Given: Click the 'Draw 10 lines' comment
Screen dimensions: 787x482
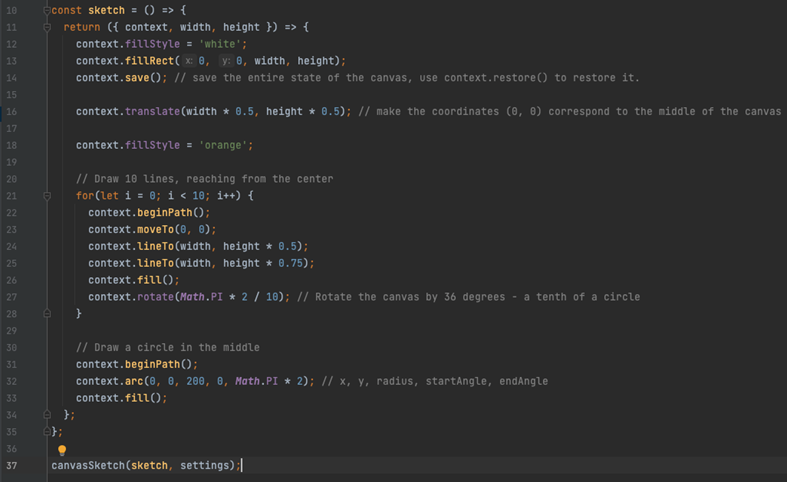Looking at the screenshot, I should click(204, 179).
